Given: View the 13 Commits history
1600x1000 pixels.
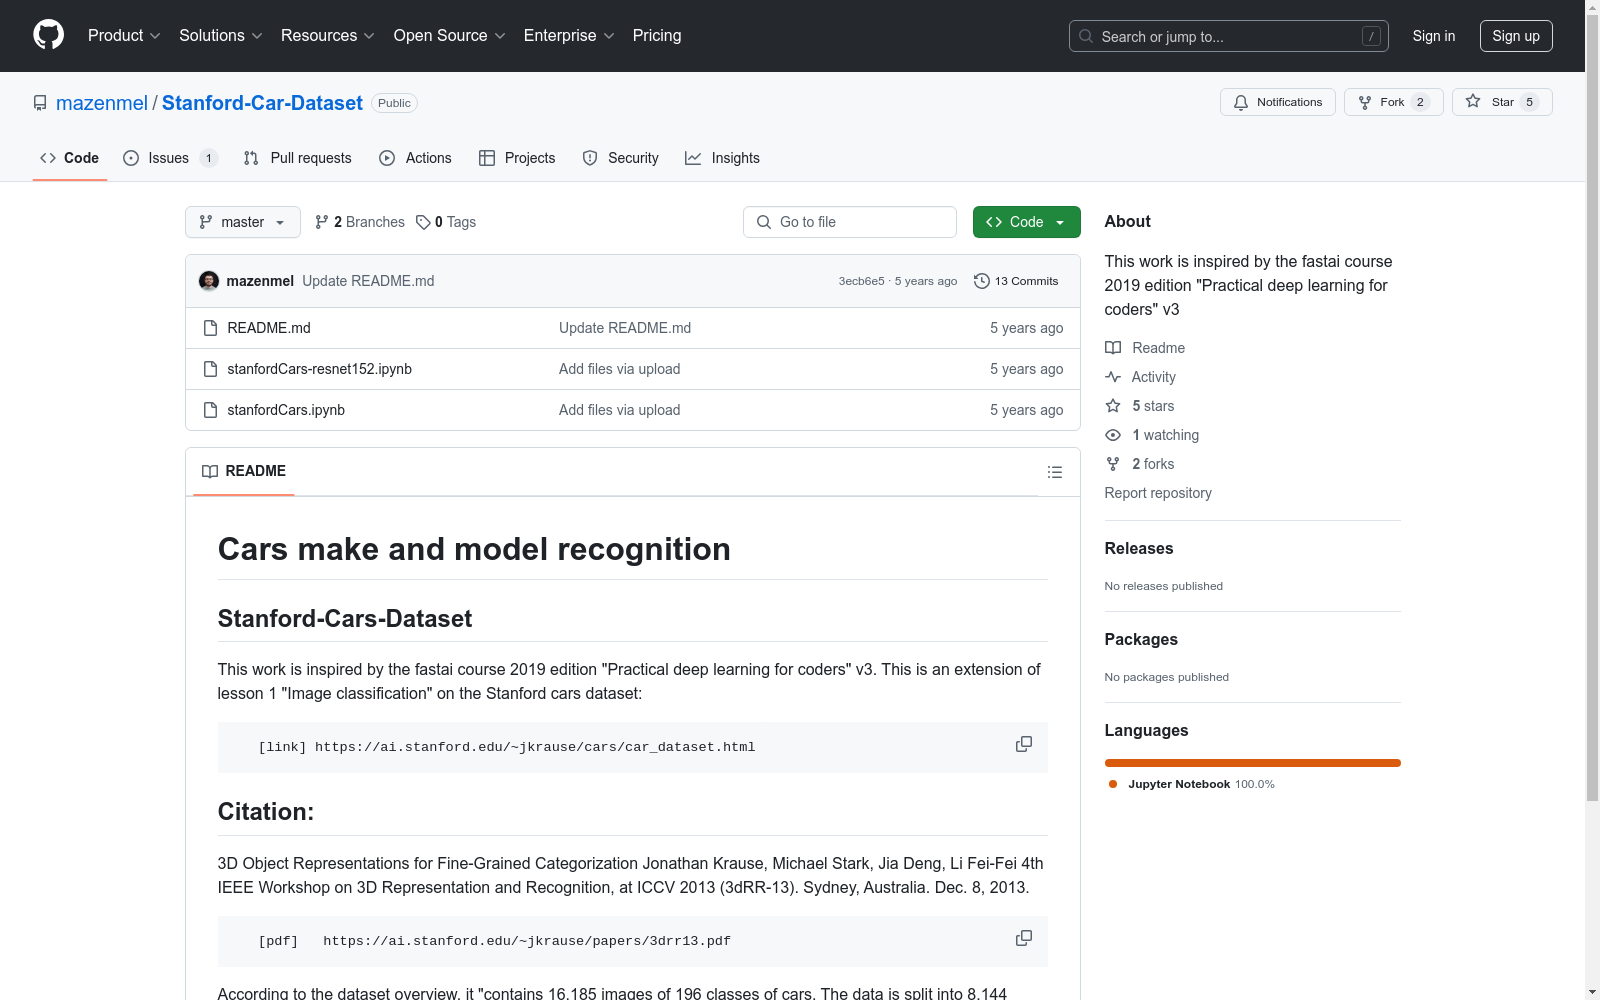Looking at the screenshot, I should click(x=1016, y=281).
